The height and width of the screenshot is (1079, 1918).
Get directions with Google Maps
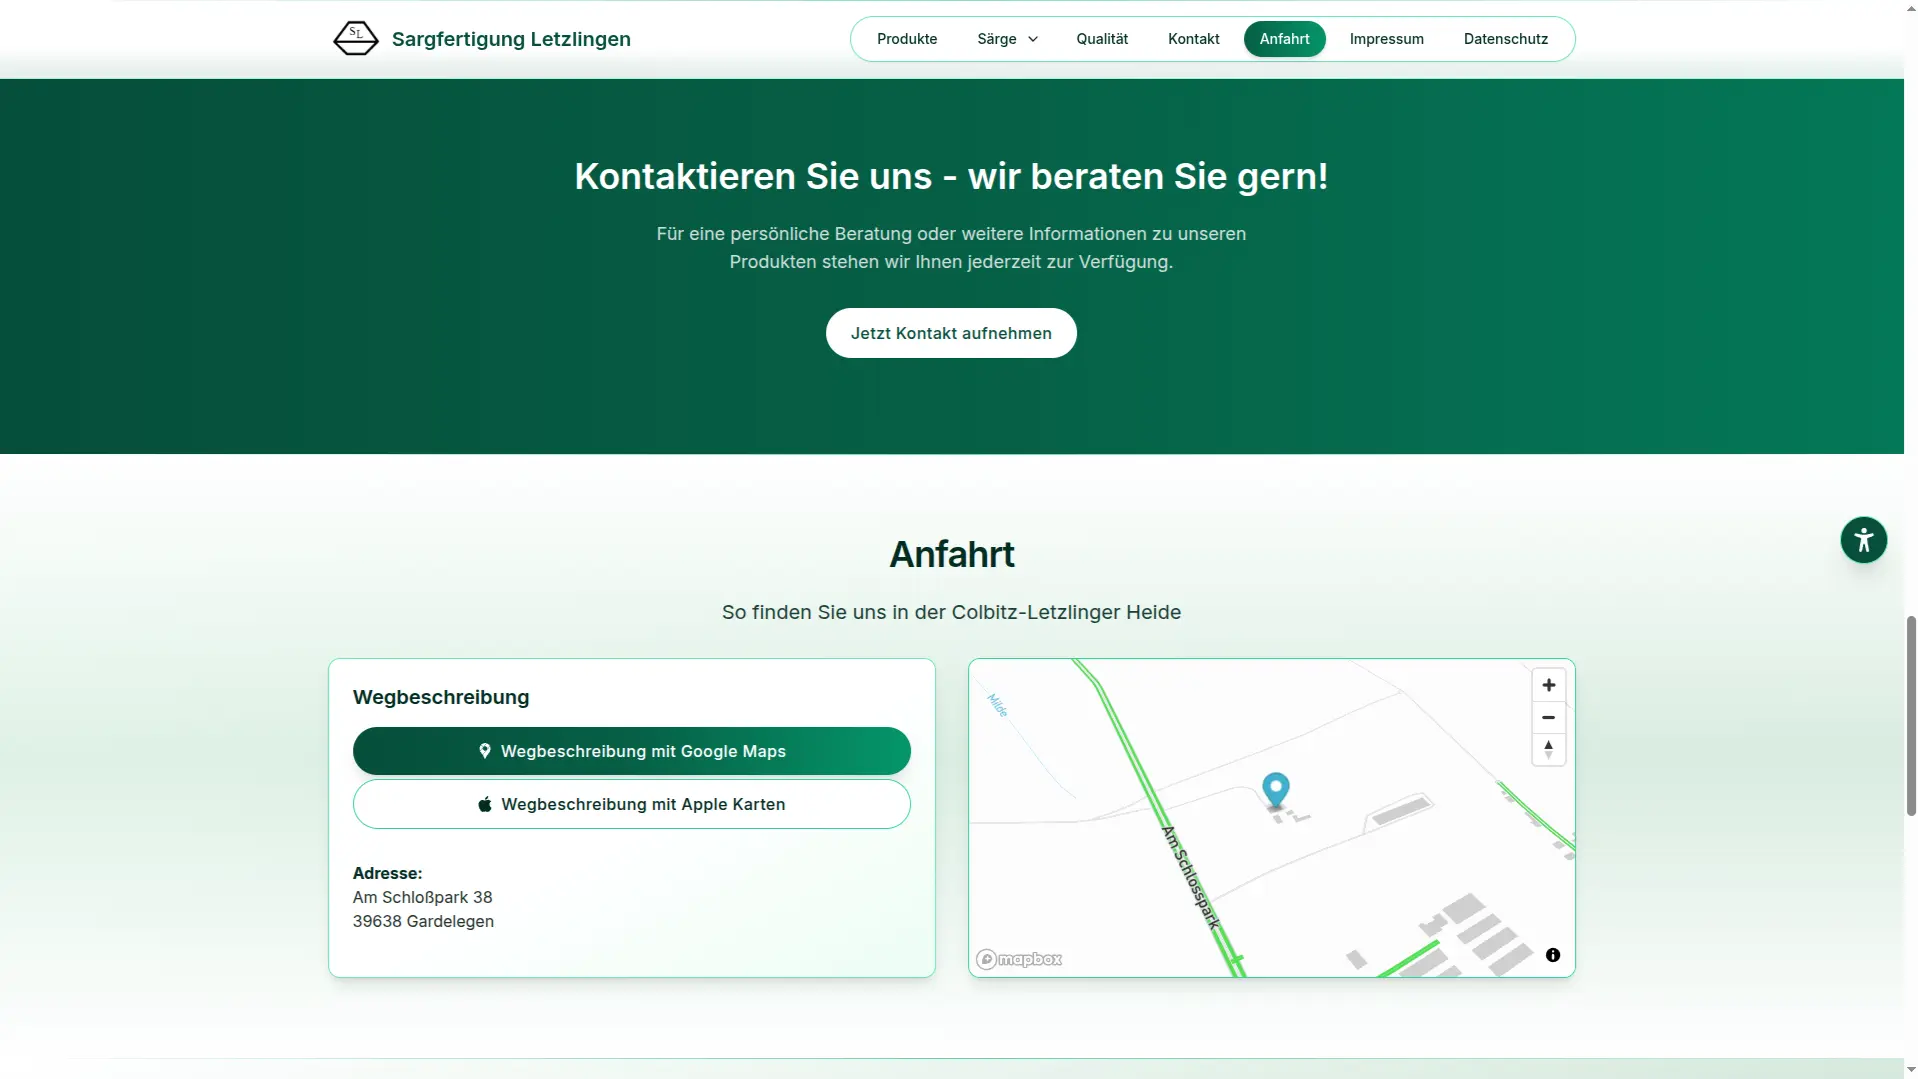click(631, 751)
